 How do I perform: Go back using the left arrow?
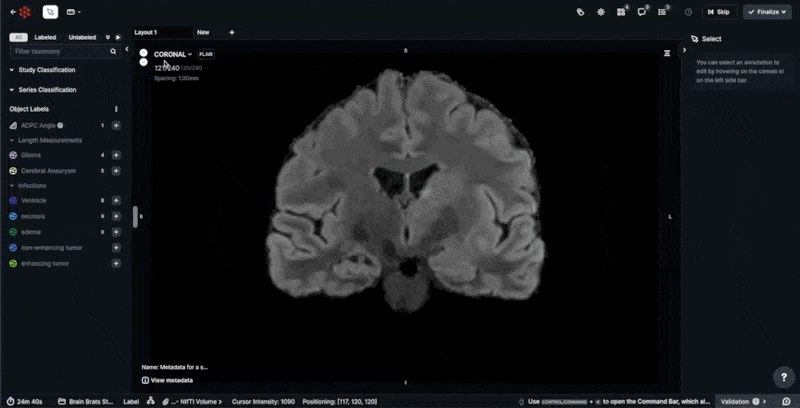click(13, 12)
